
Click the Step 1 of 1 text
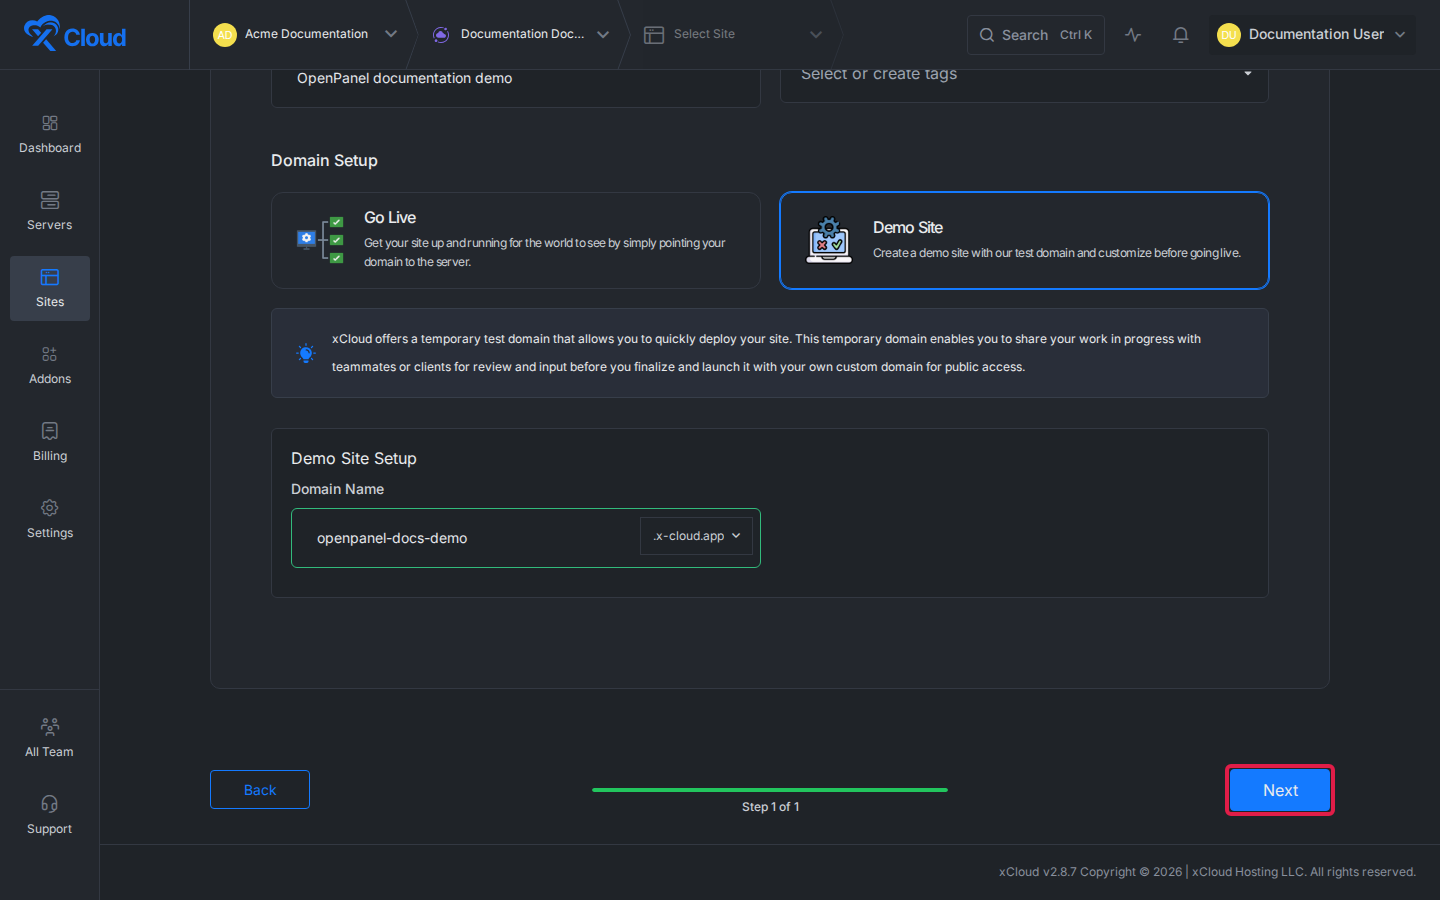click(x=770, y=807)
